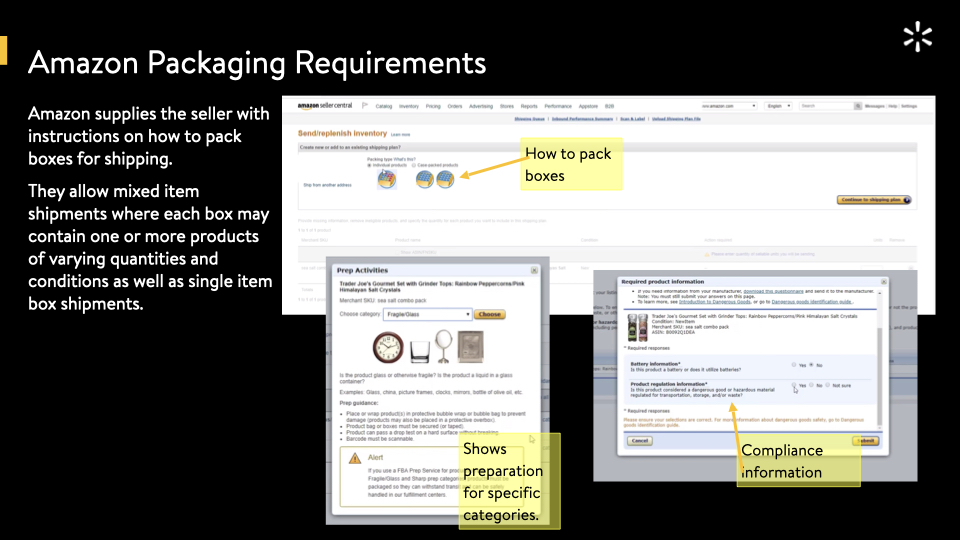Open Inbound Performance Summary link

point(582,119)
